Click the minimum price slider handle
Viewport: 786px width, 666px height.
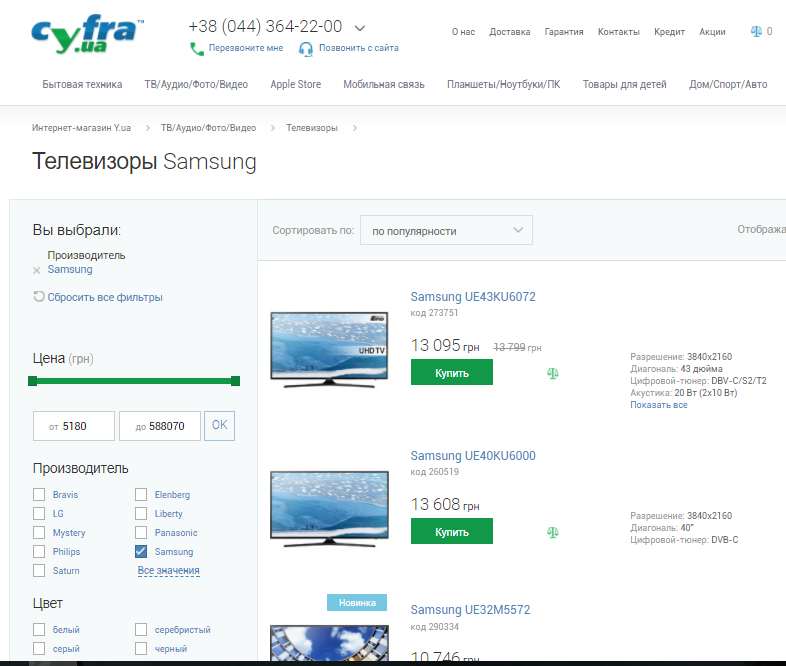(x=33, y=381)
